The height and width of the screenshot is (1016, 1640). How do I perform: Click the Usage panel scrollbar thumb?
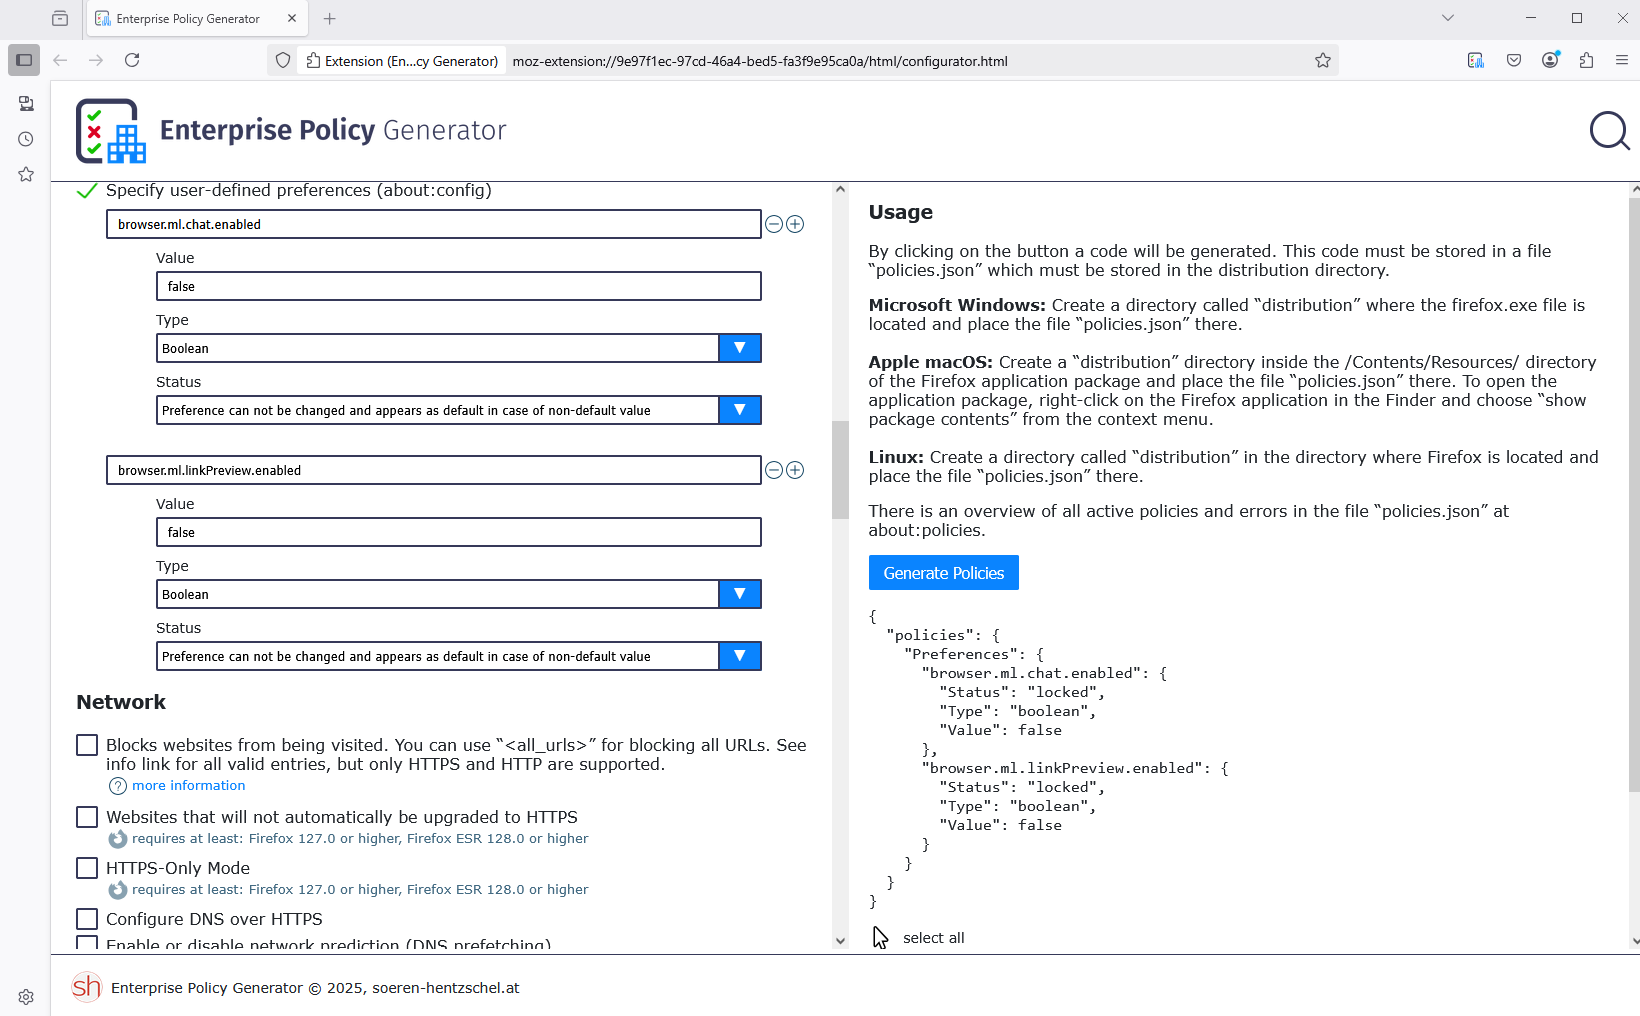click(1634, 494)
